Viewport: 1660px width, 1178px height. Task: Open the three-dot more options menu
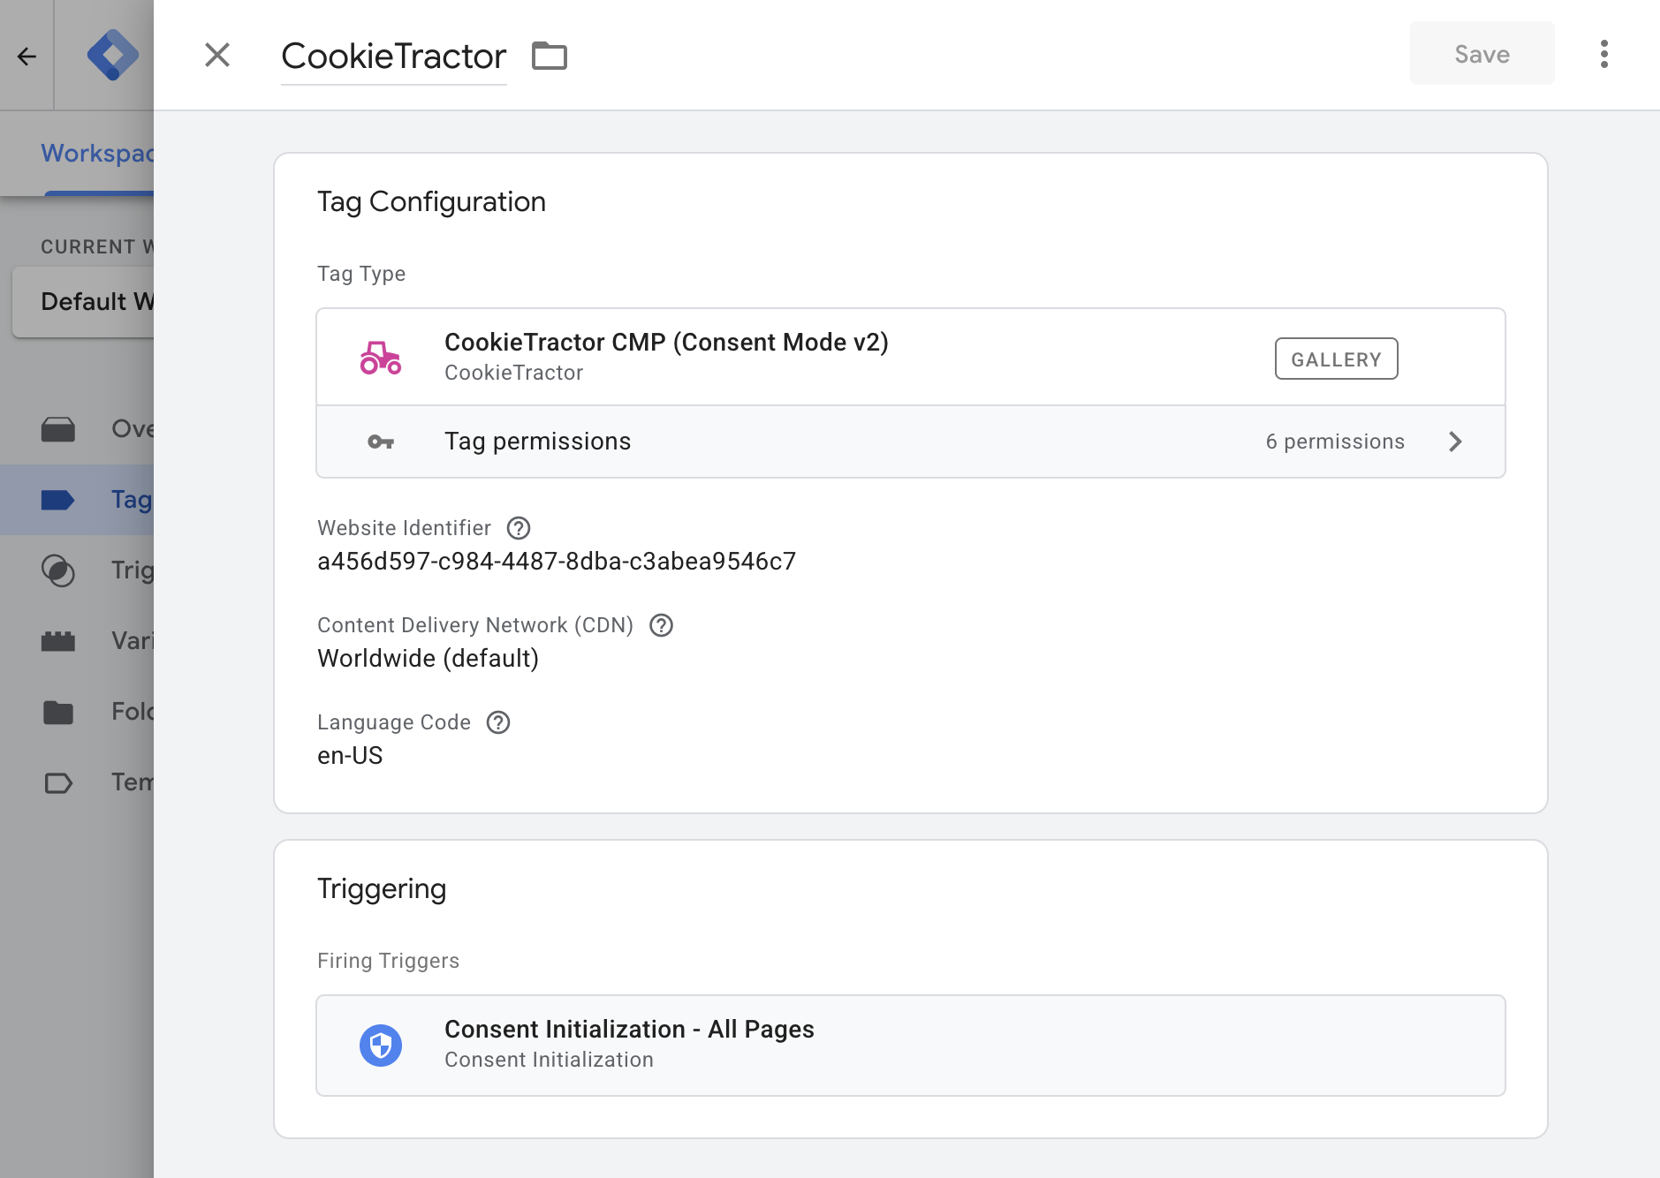tap(1603, 54)
